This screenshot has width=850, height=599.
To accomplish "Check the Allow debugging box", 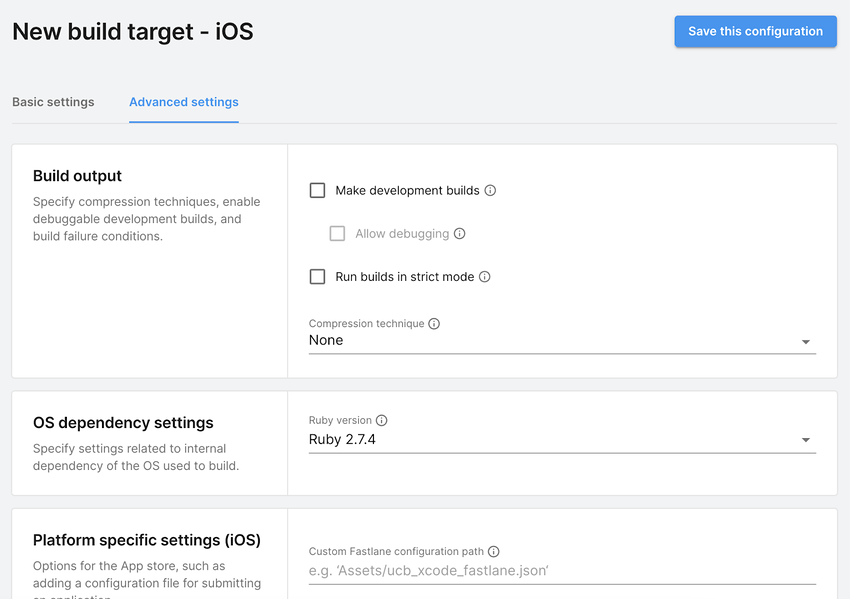I will pyautogui.click(x=338, y=233).
